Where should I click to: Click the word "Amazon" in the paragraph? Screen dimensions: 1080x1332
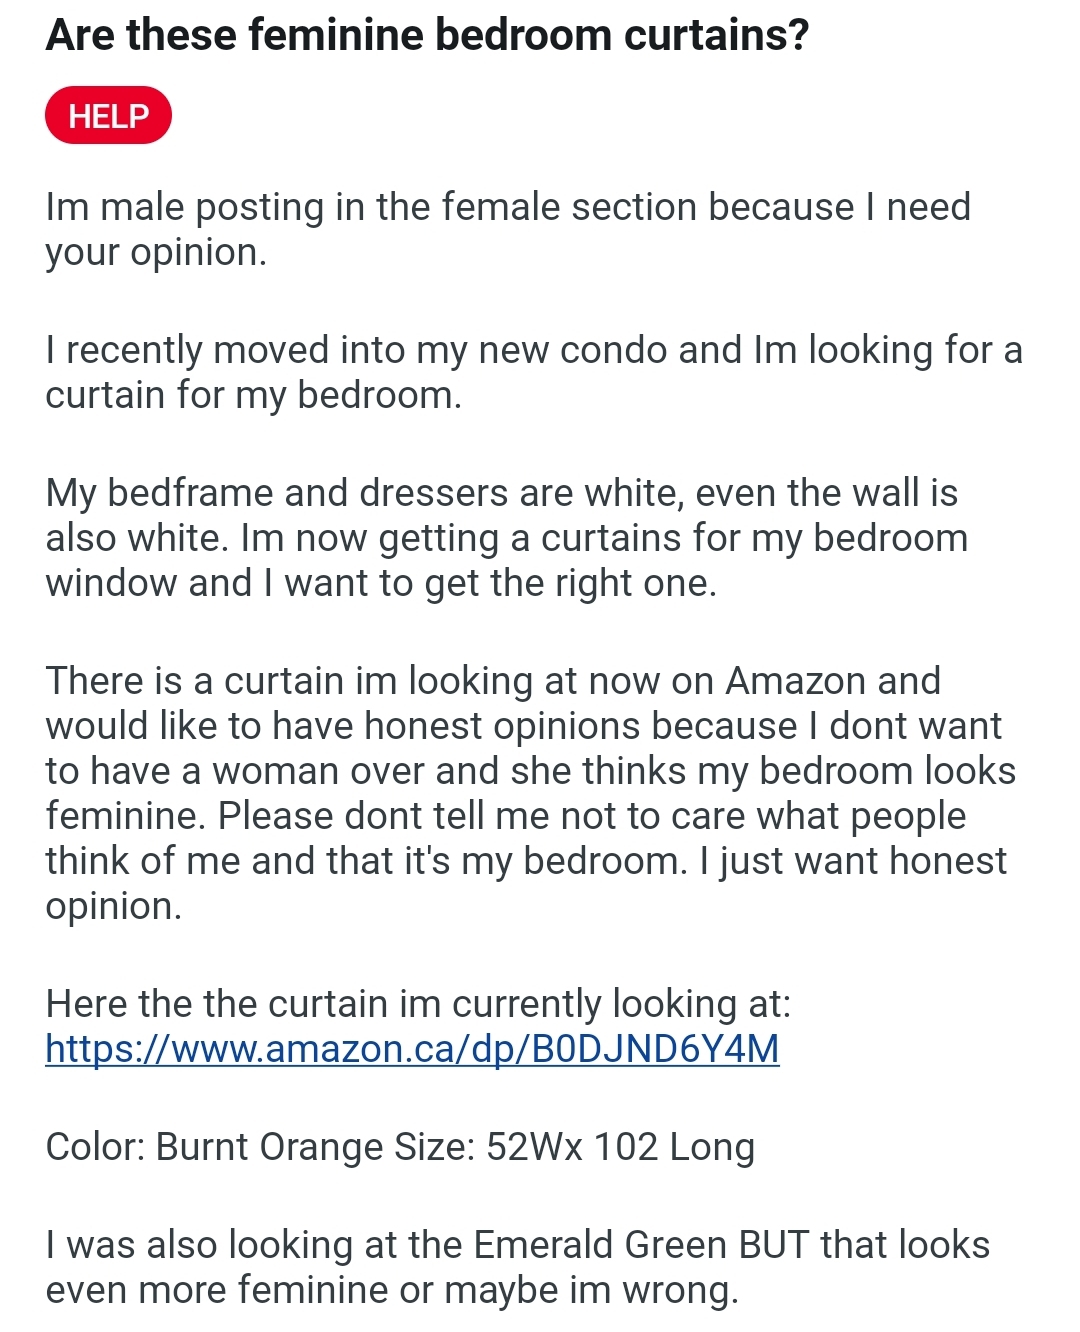796,681
